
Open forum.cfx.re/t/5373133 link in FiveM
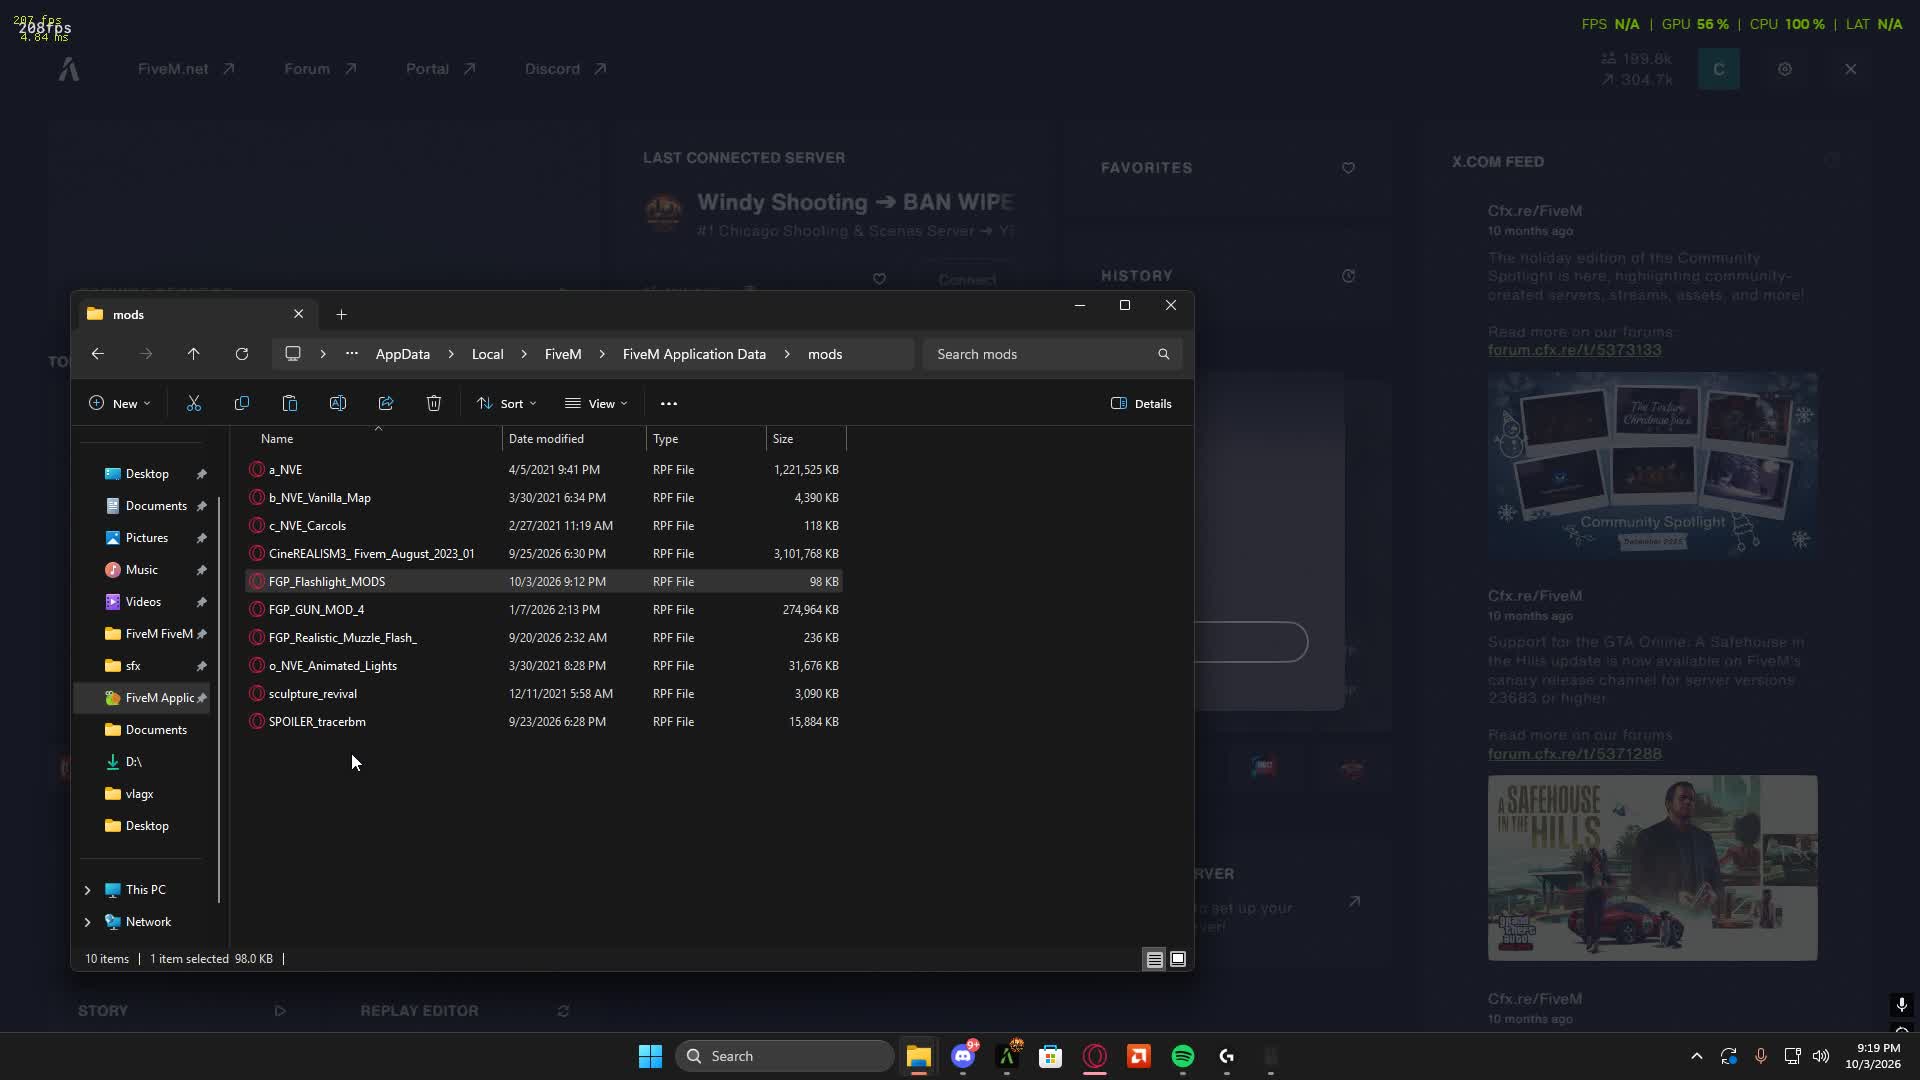pos(1574,350)
